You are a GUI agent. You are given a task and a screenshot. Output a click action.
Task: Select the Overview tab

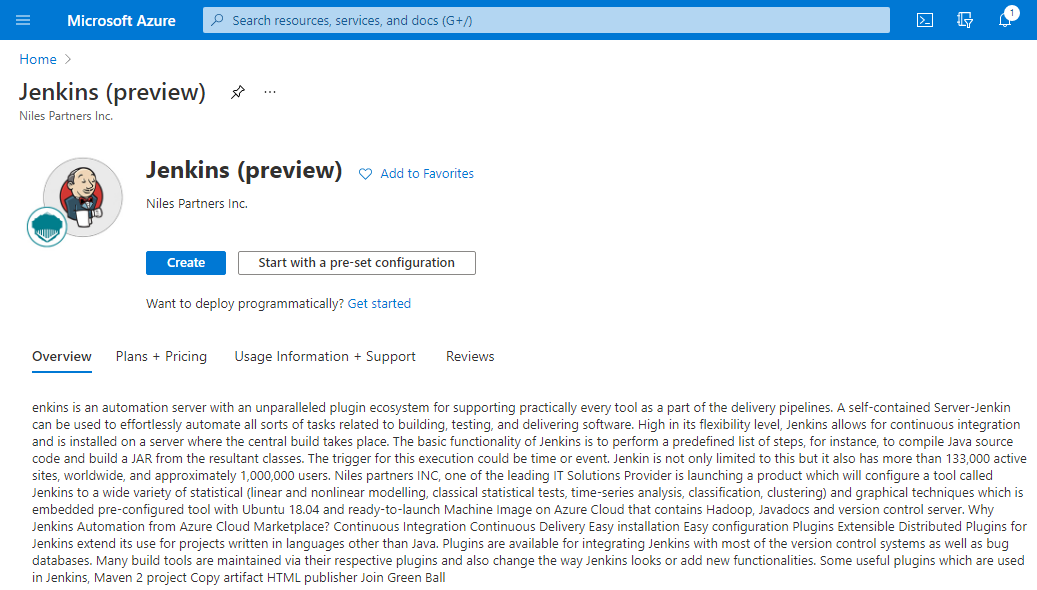[62, 356]
